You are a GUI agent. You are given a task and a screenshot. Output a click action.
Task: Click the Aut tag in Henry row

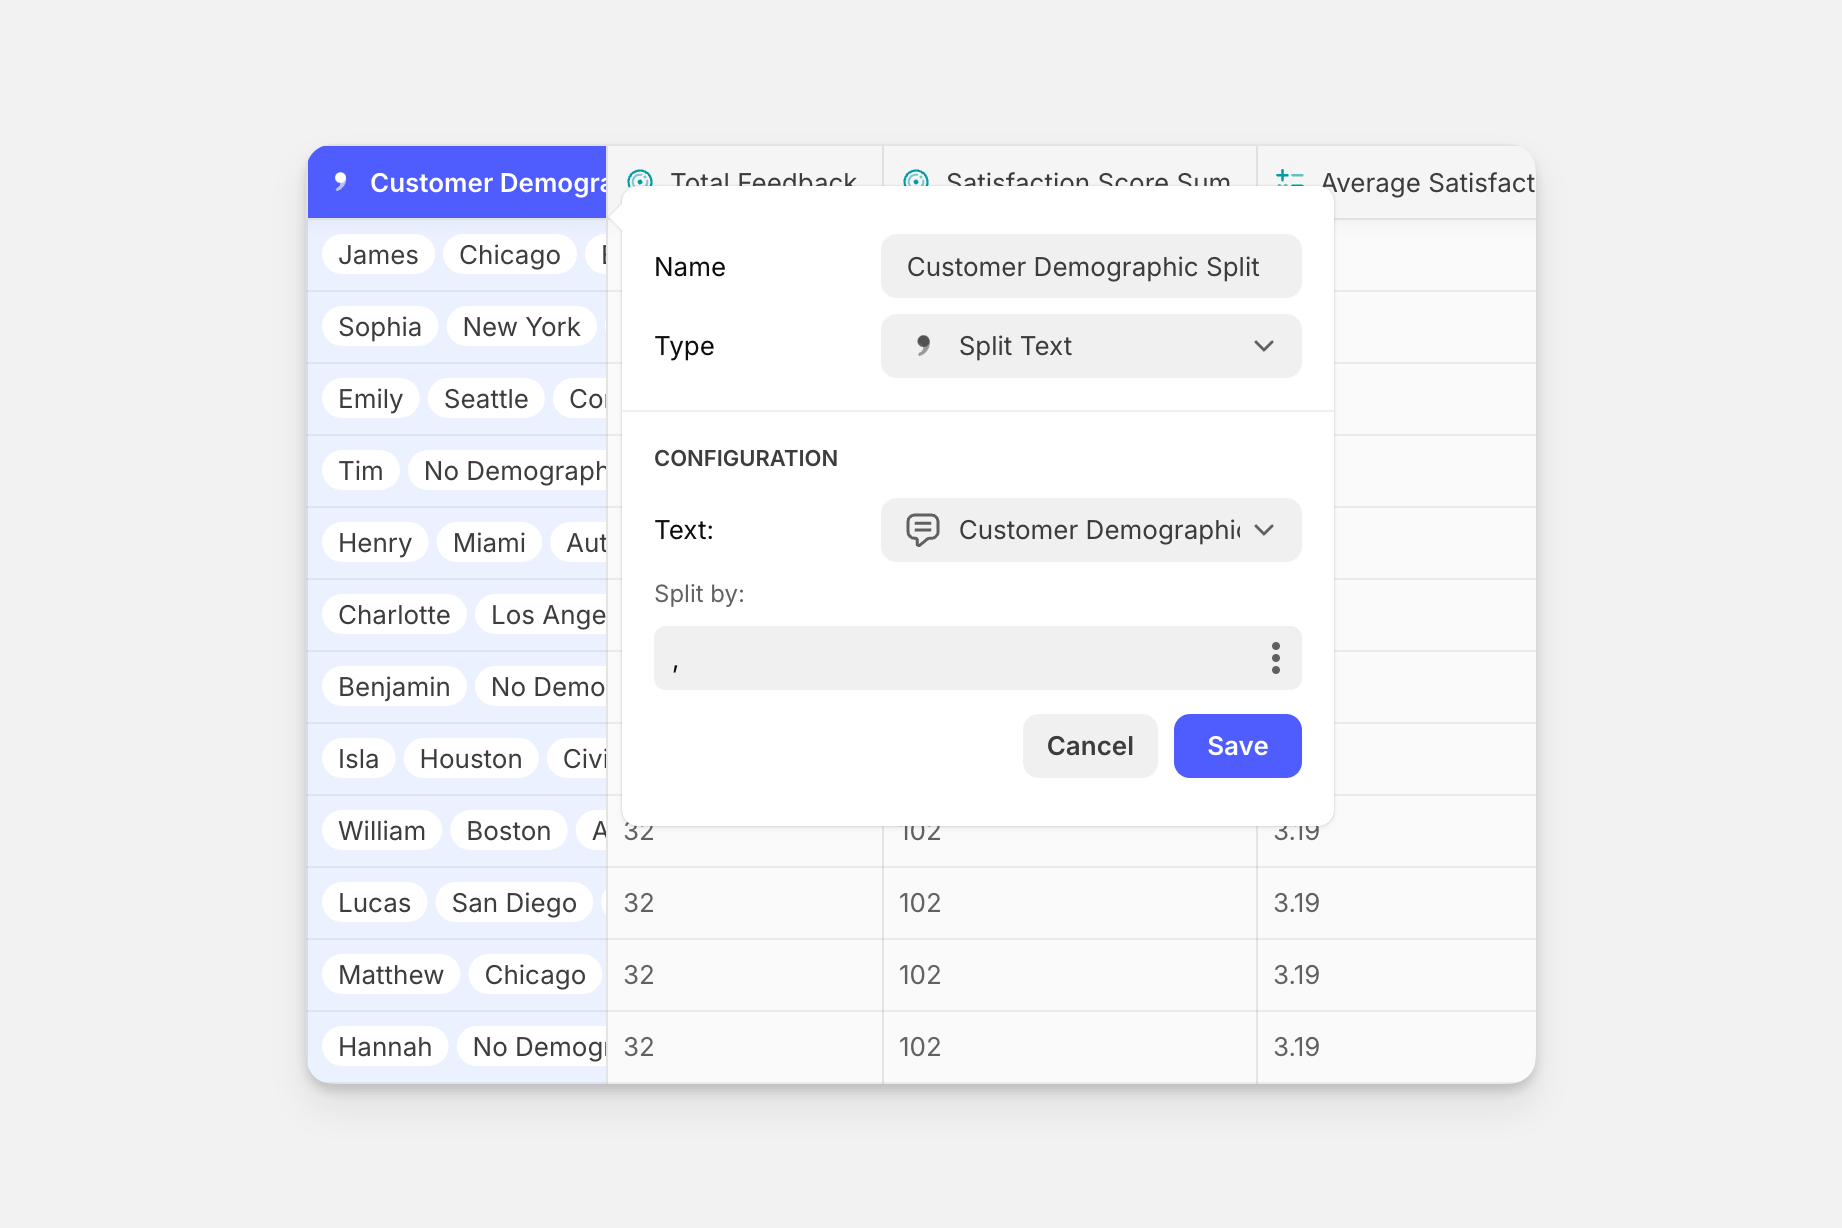point(579,543)
